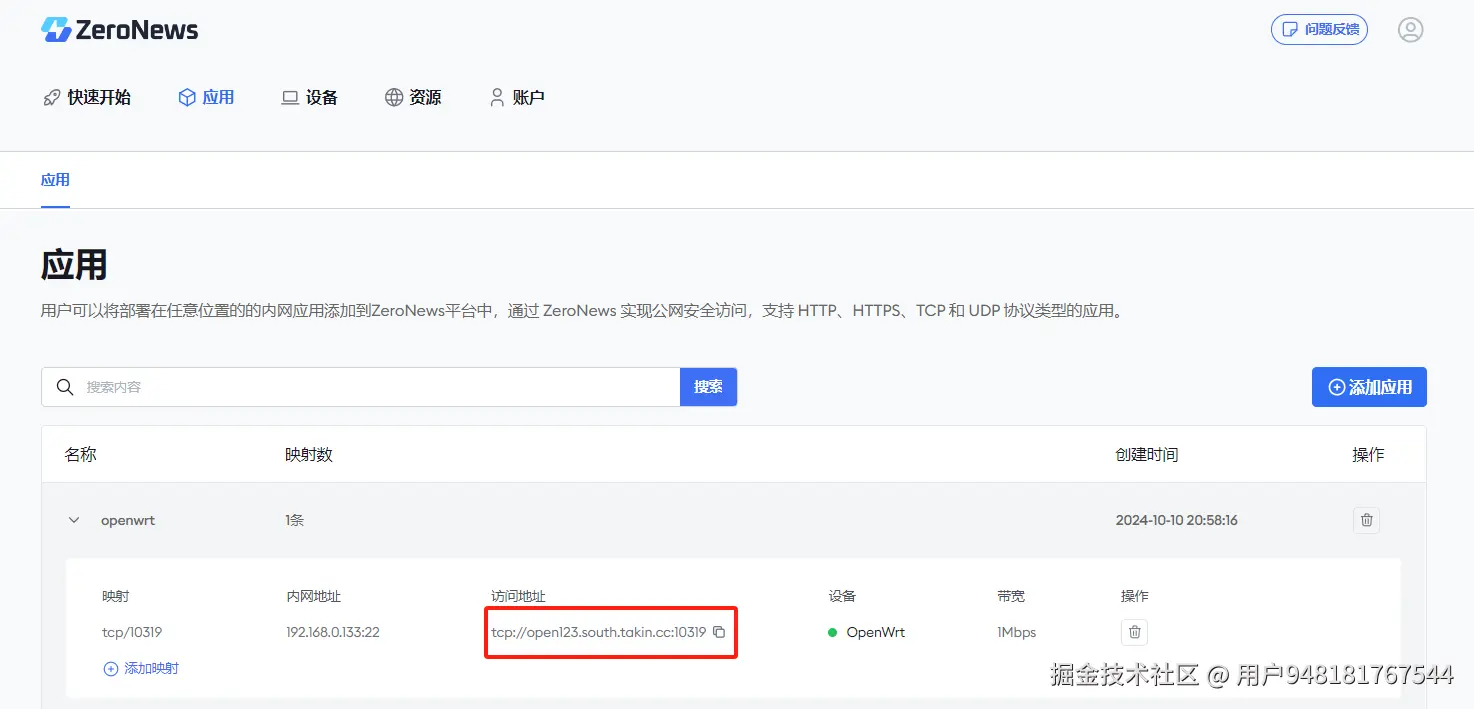Click the 访问地址 column header
1474x709 pixels.
click(519, 596)
